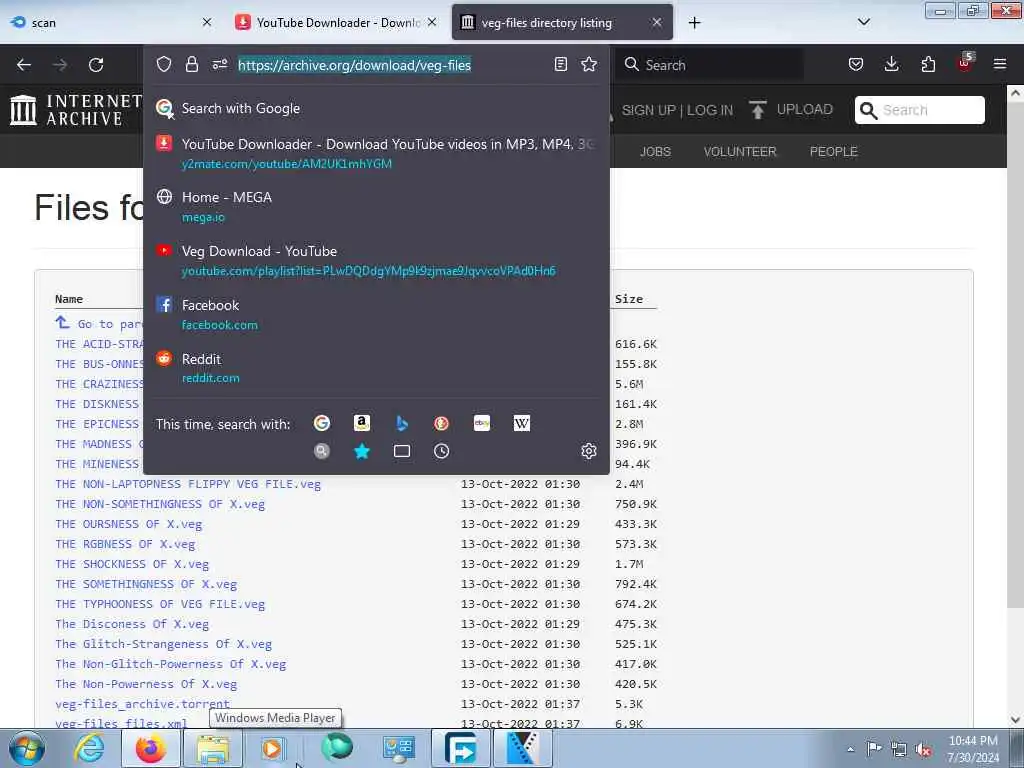The image size is (1024, 768).
Task: Open search settings gear icon
Action: pos(589,451)
